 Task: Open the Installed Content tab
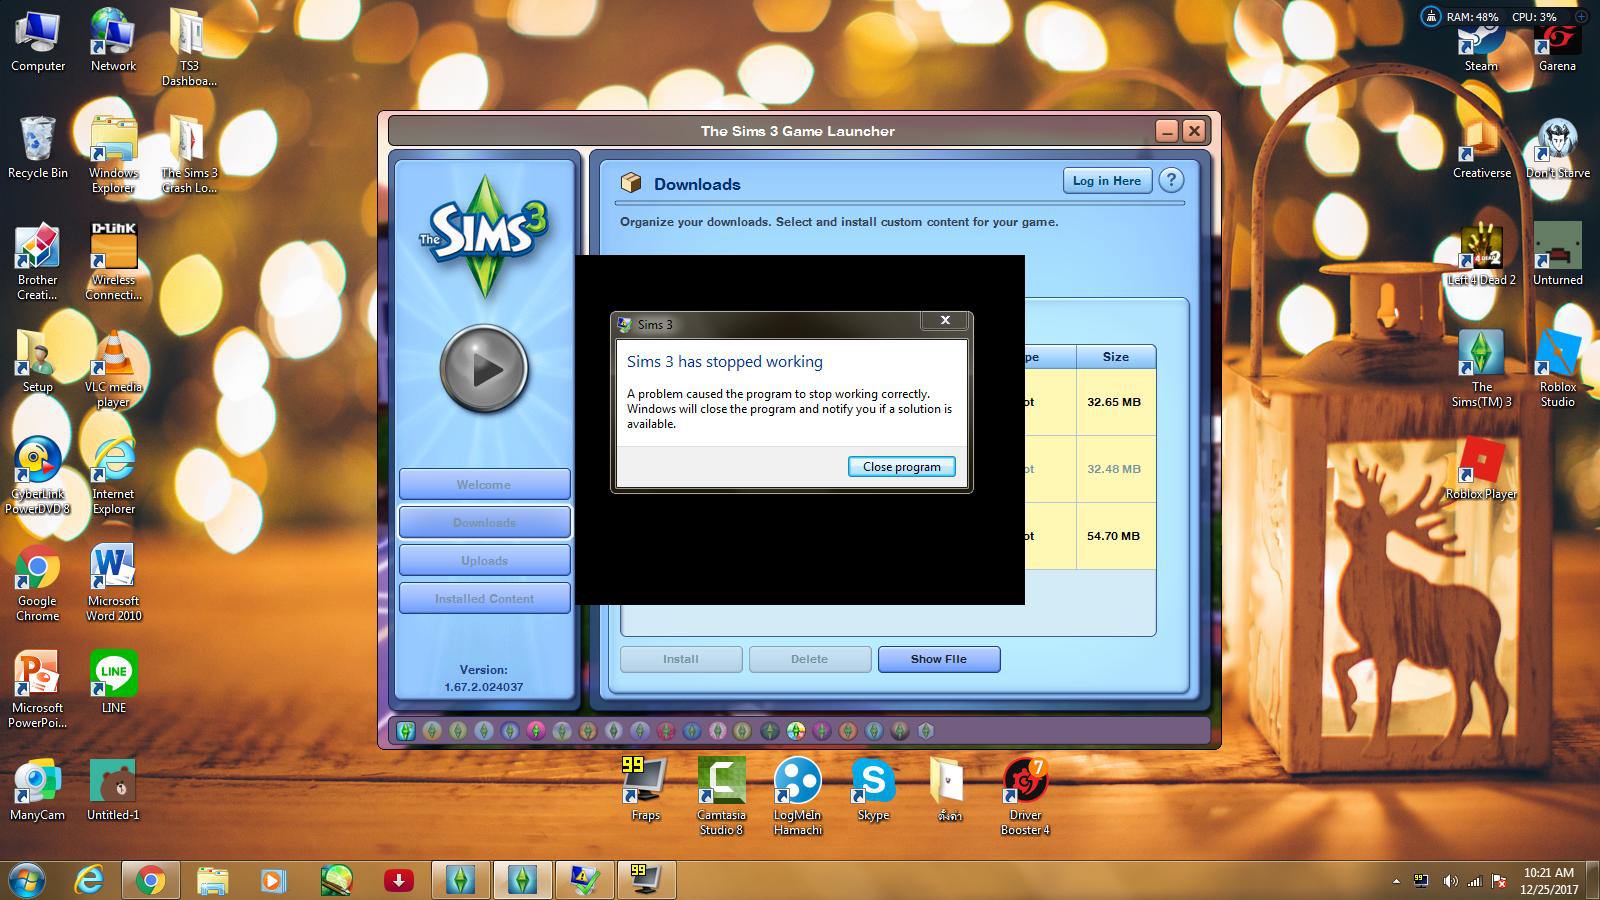(x=484, y=599)
